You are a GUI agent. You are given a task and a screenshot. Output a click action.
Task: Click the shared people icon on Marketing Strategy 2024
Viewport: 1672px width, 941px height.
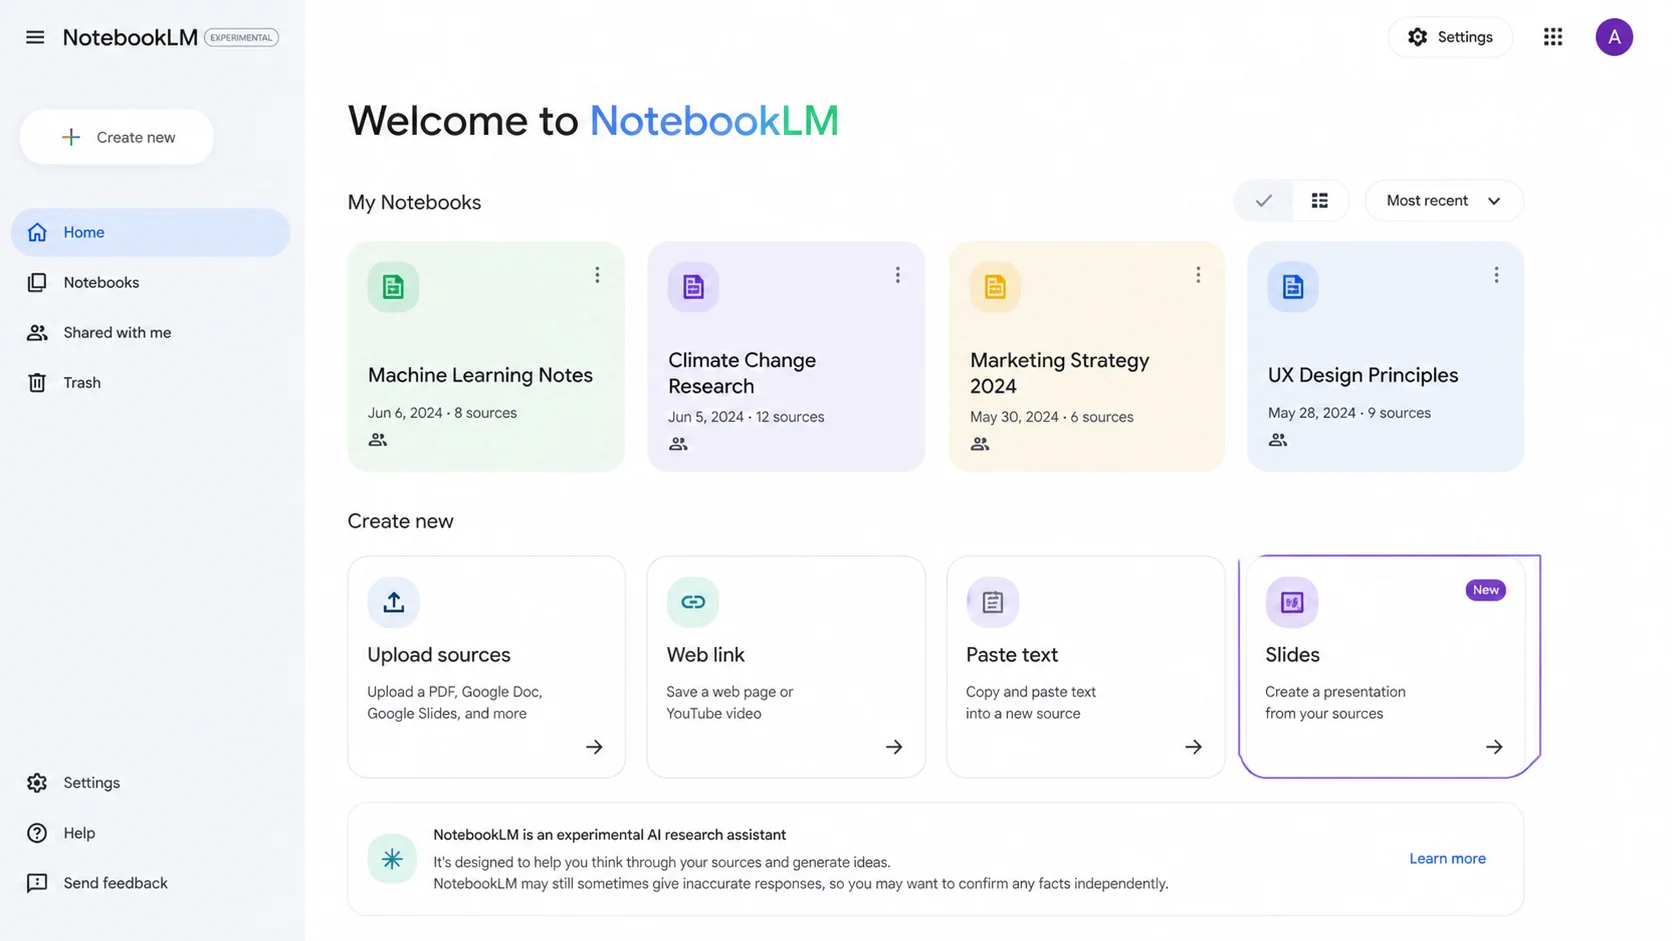pyautogui.click(x=980, y=444)
